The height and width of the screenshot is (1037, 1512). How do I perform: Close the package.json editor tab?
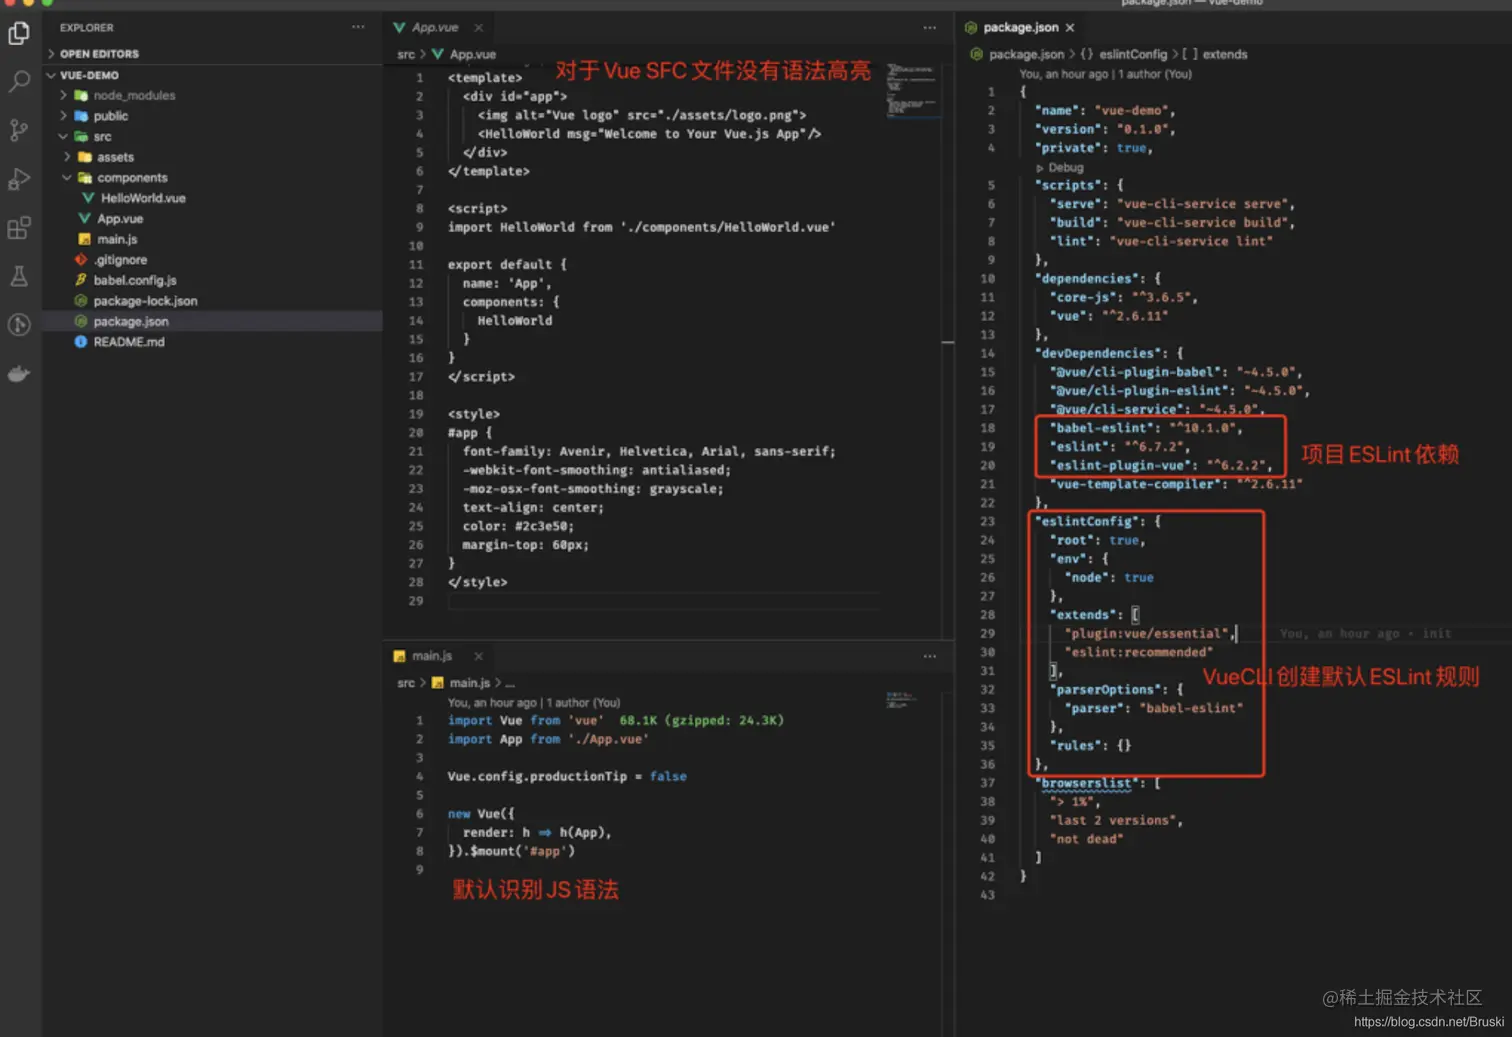[x=1070, y=27]
